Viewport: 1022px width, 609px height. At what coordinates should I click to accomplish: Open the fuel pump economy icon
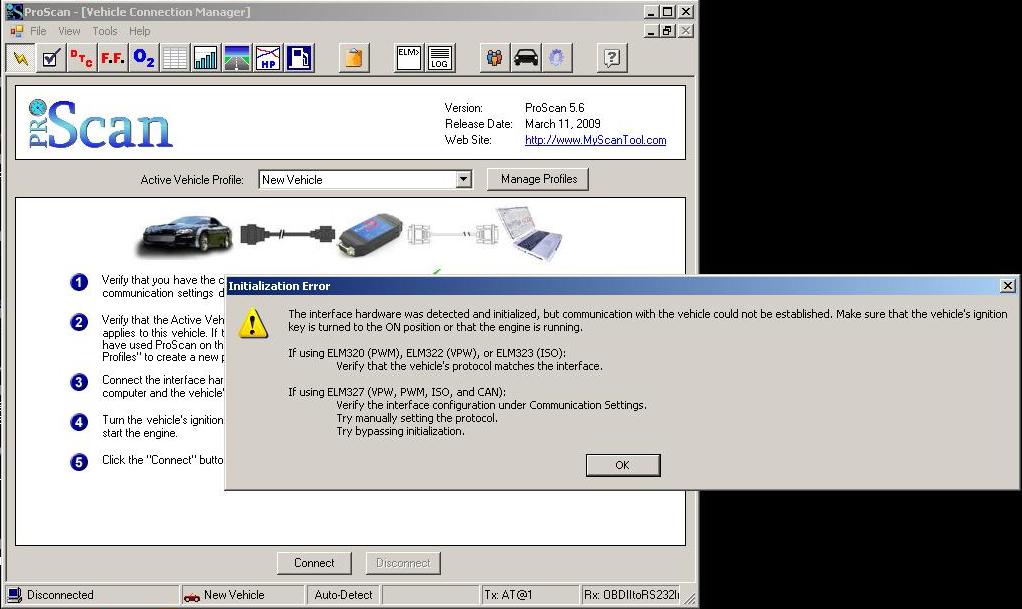(299, 58)
